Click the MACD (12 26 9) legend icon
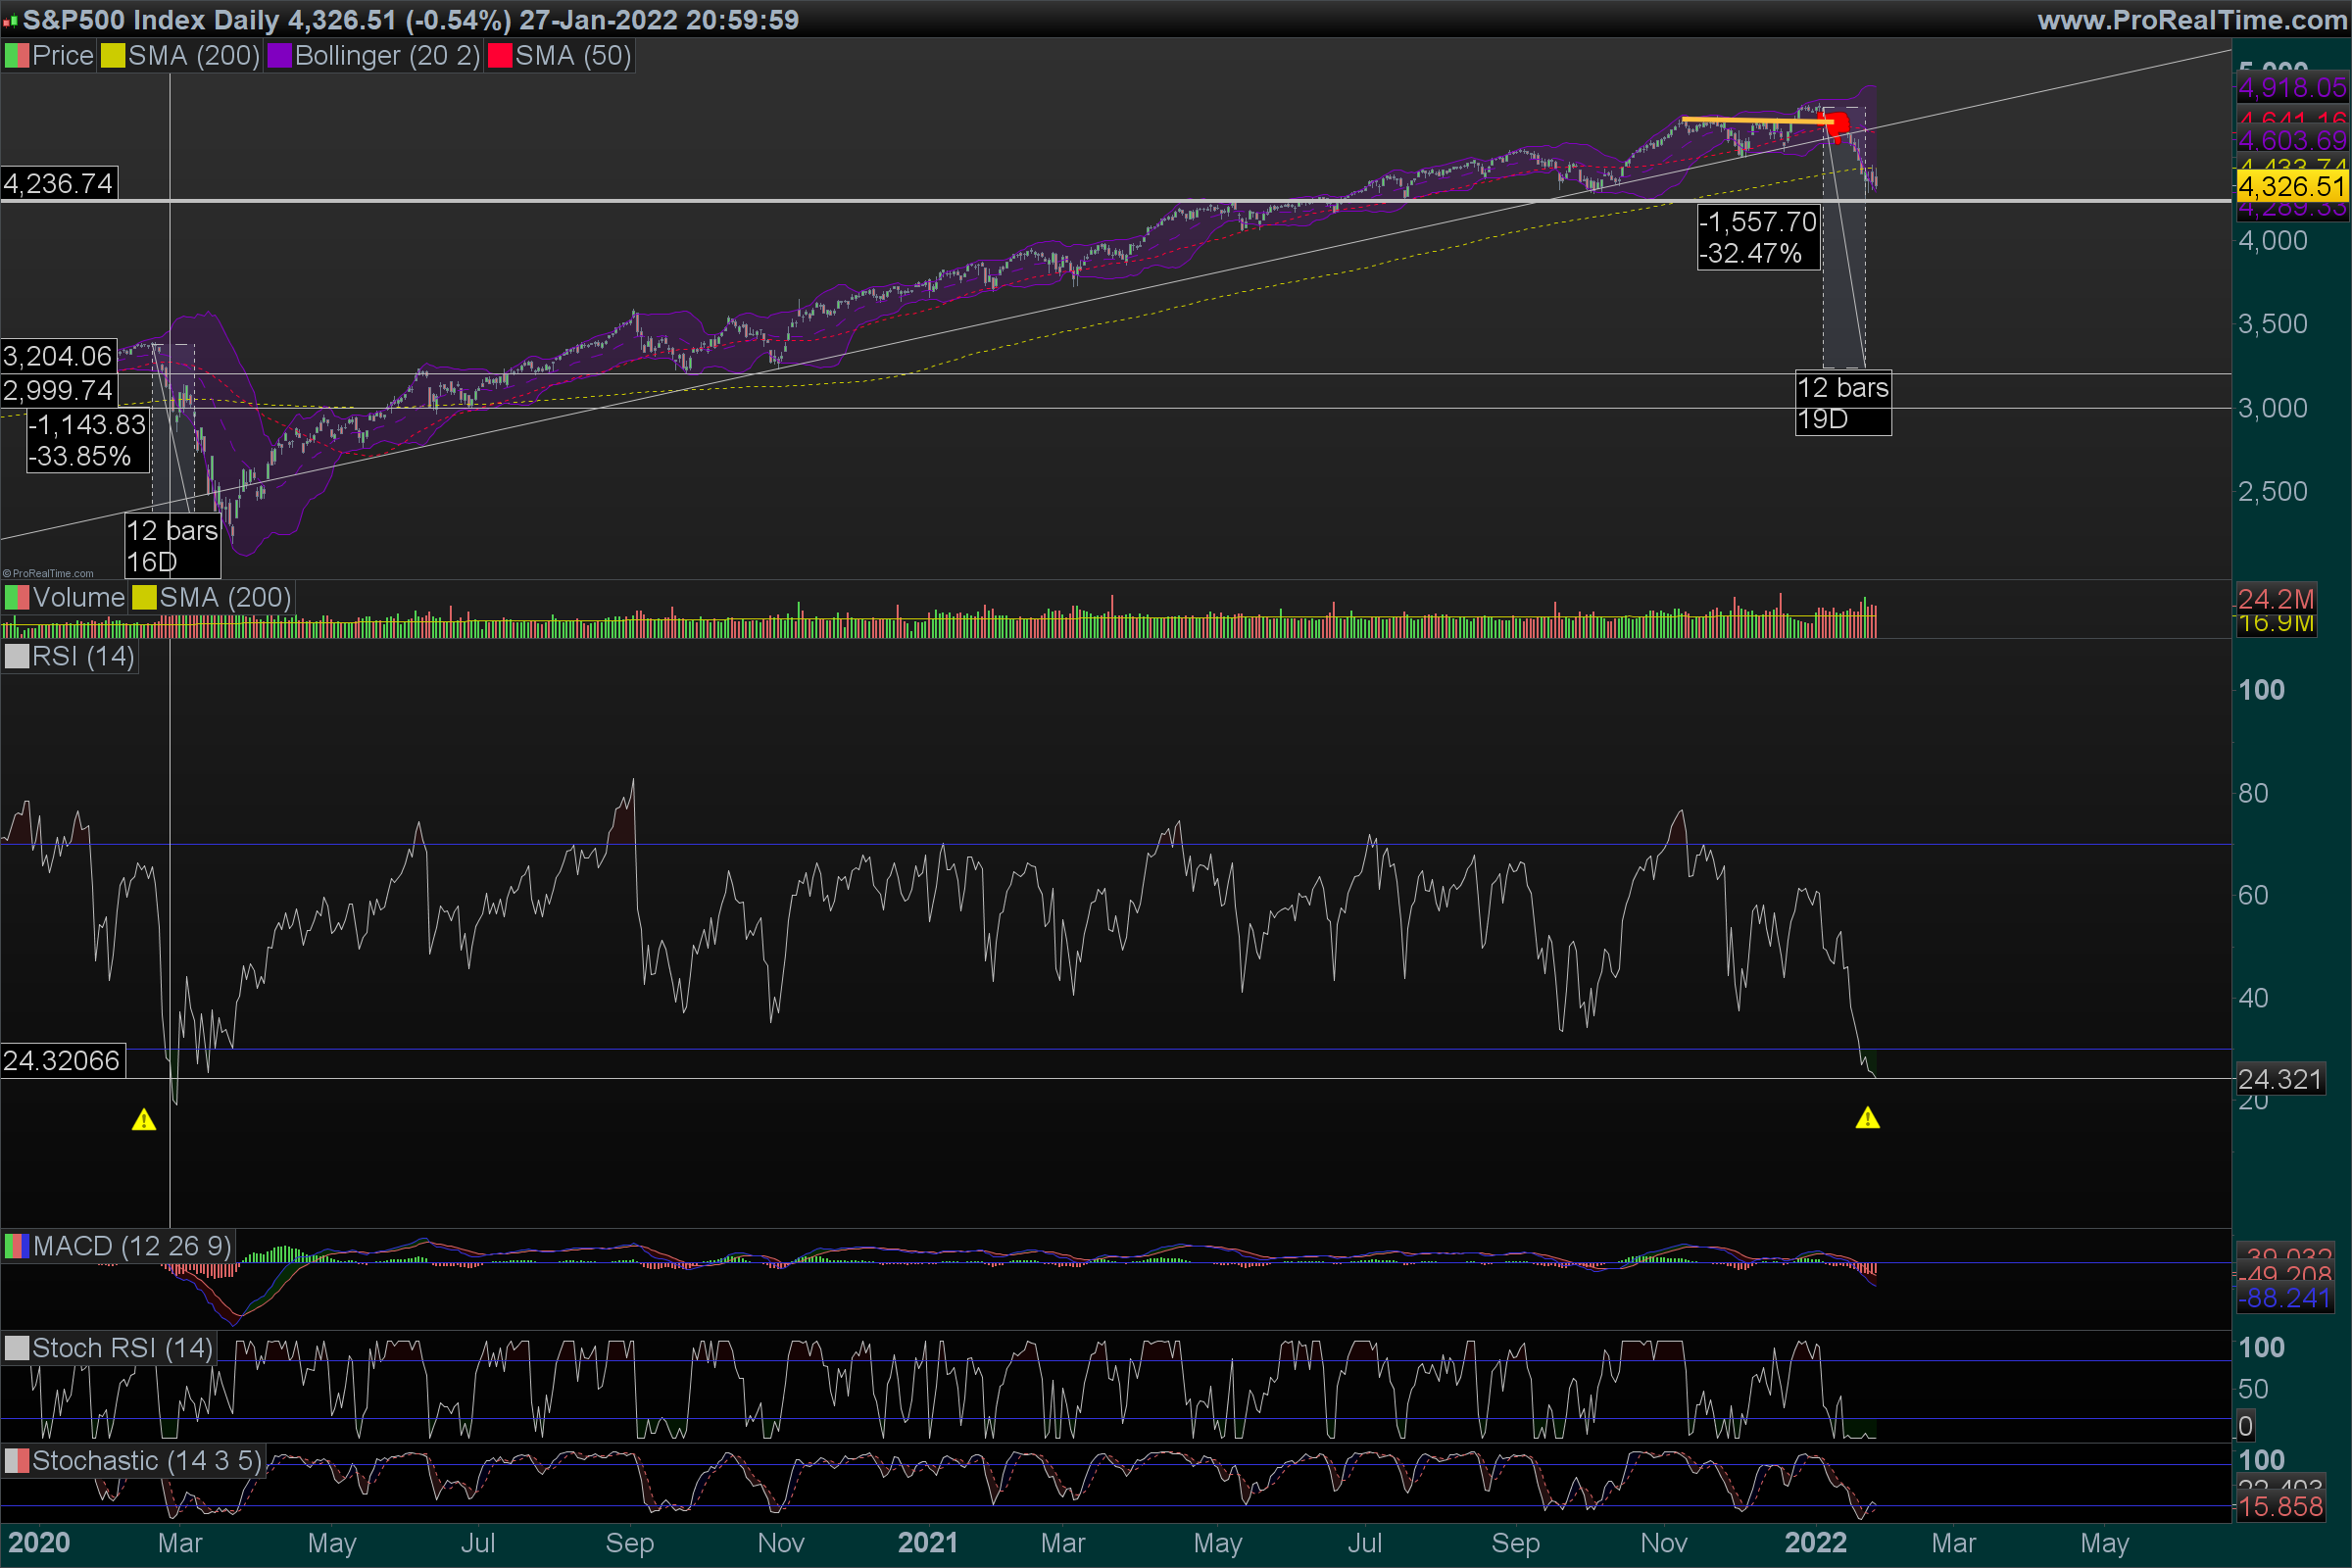Image resolution: width=2352 pixels, height=1568 pixels. coord(16,1246)
